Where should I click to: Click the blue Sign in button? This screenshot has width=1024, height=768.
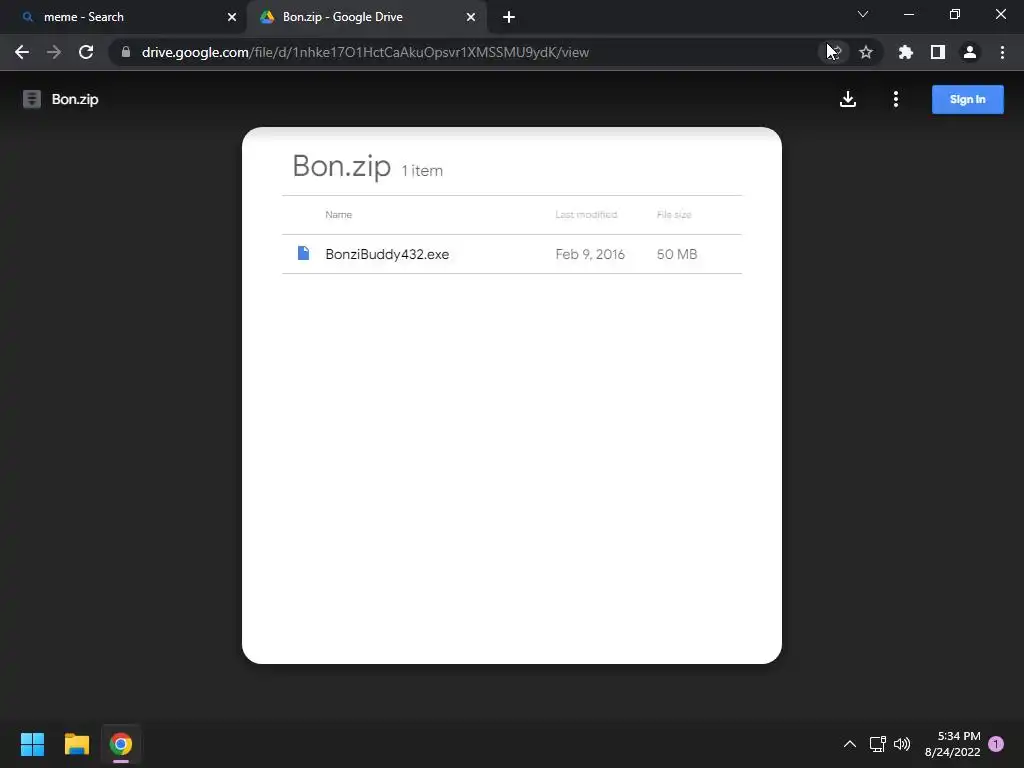coord(967,99)
